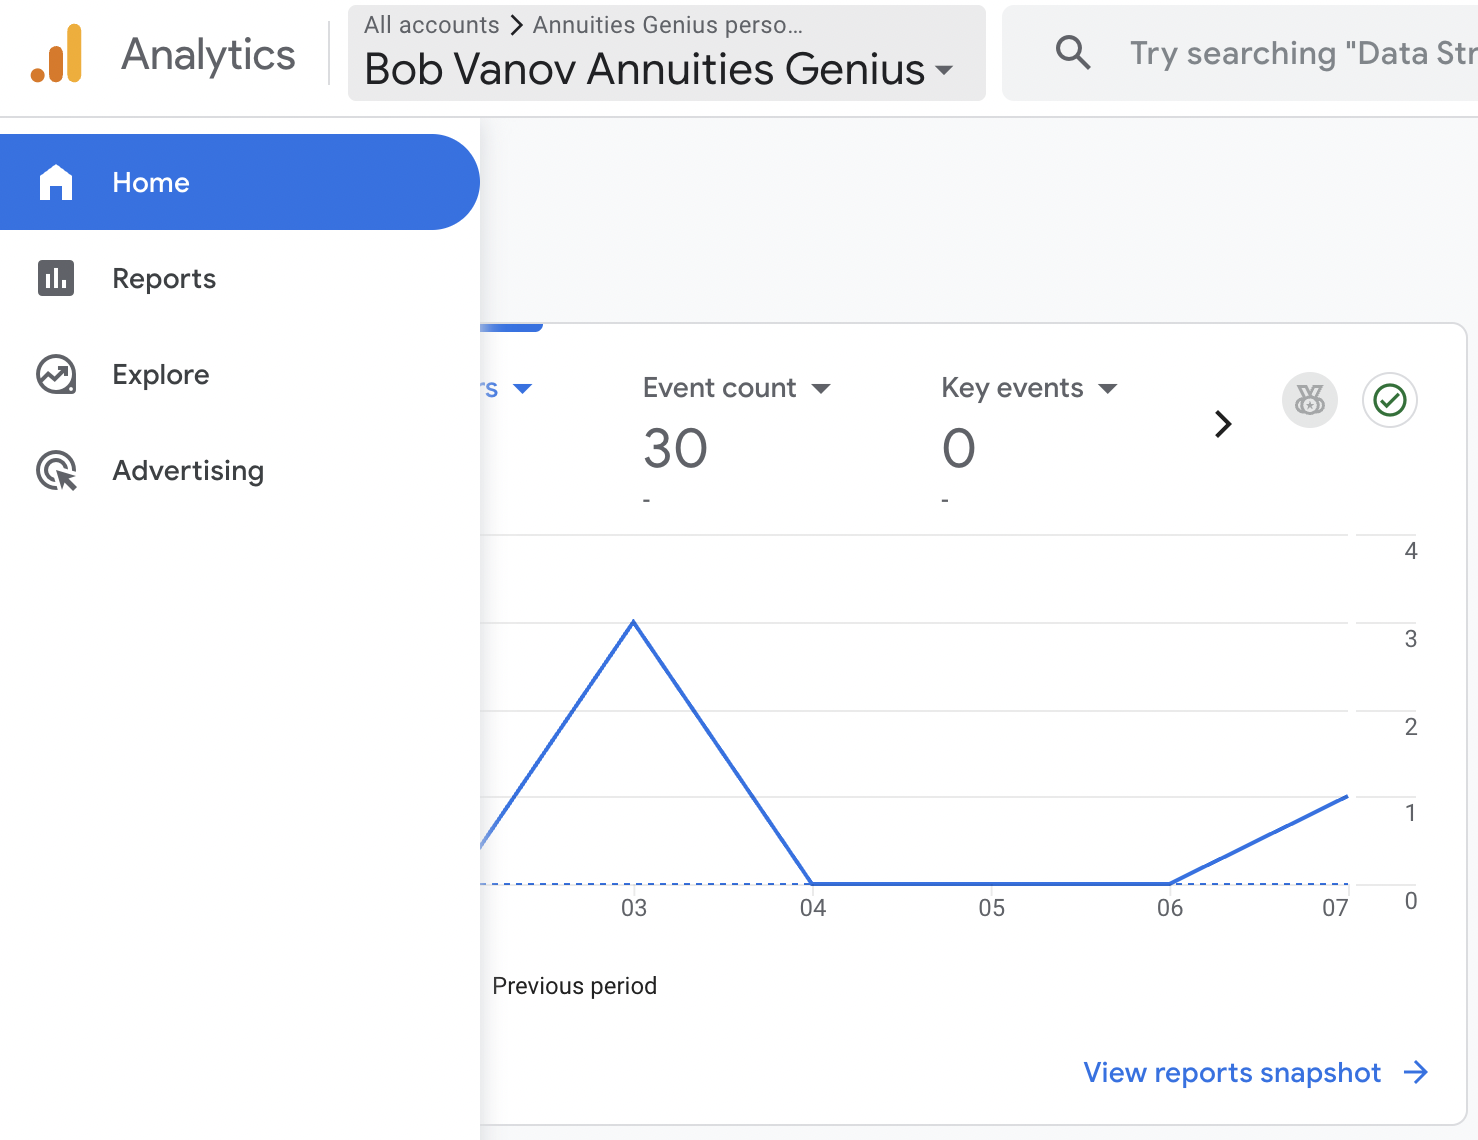This screenshot has height=1140, width=1478.
Task: Click the magnifying glass search icon
Action: (x=1073, y=53)
